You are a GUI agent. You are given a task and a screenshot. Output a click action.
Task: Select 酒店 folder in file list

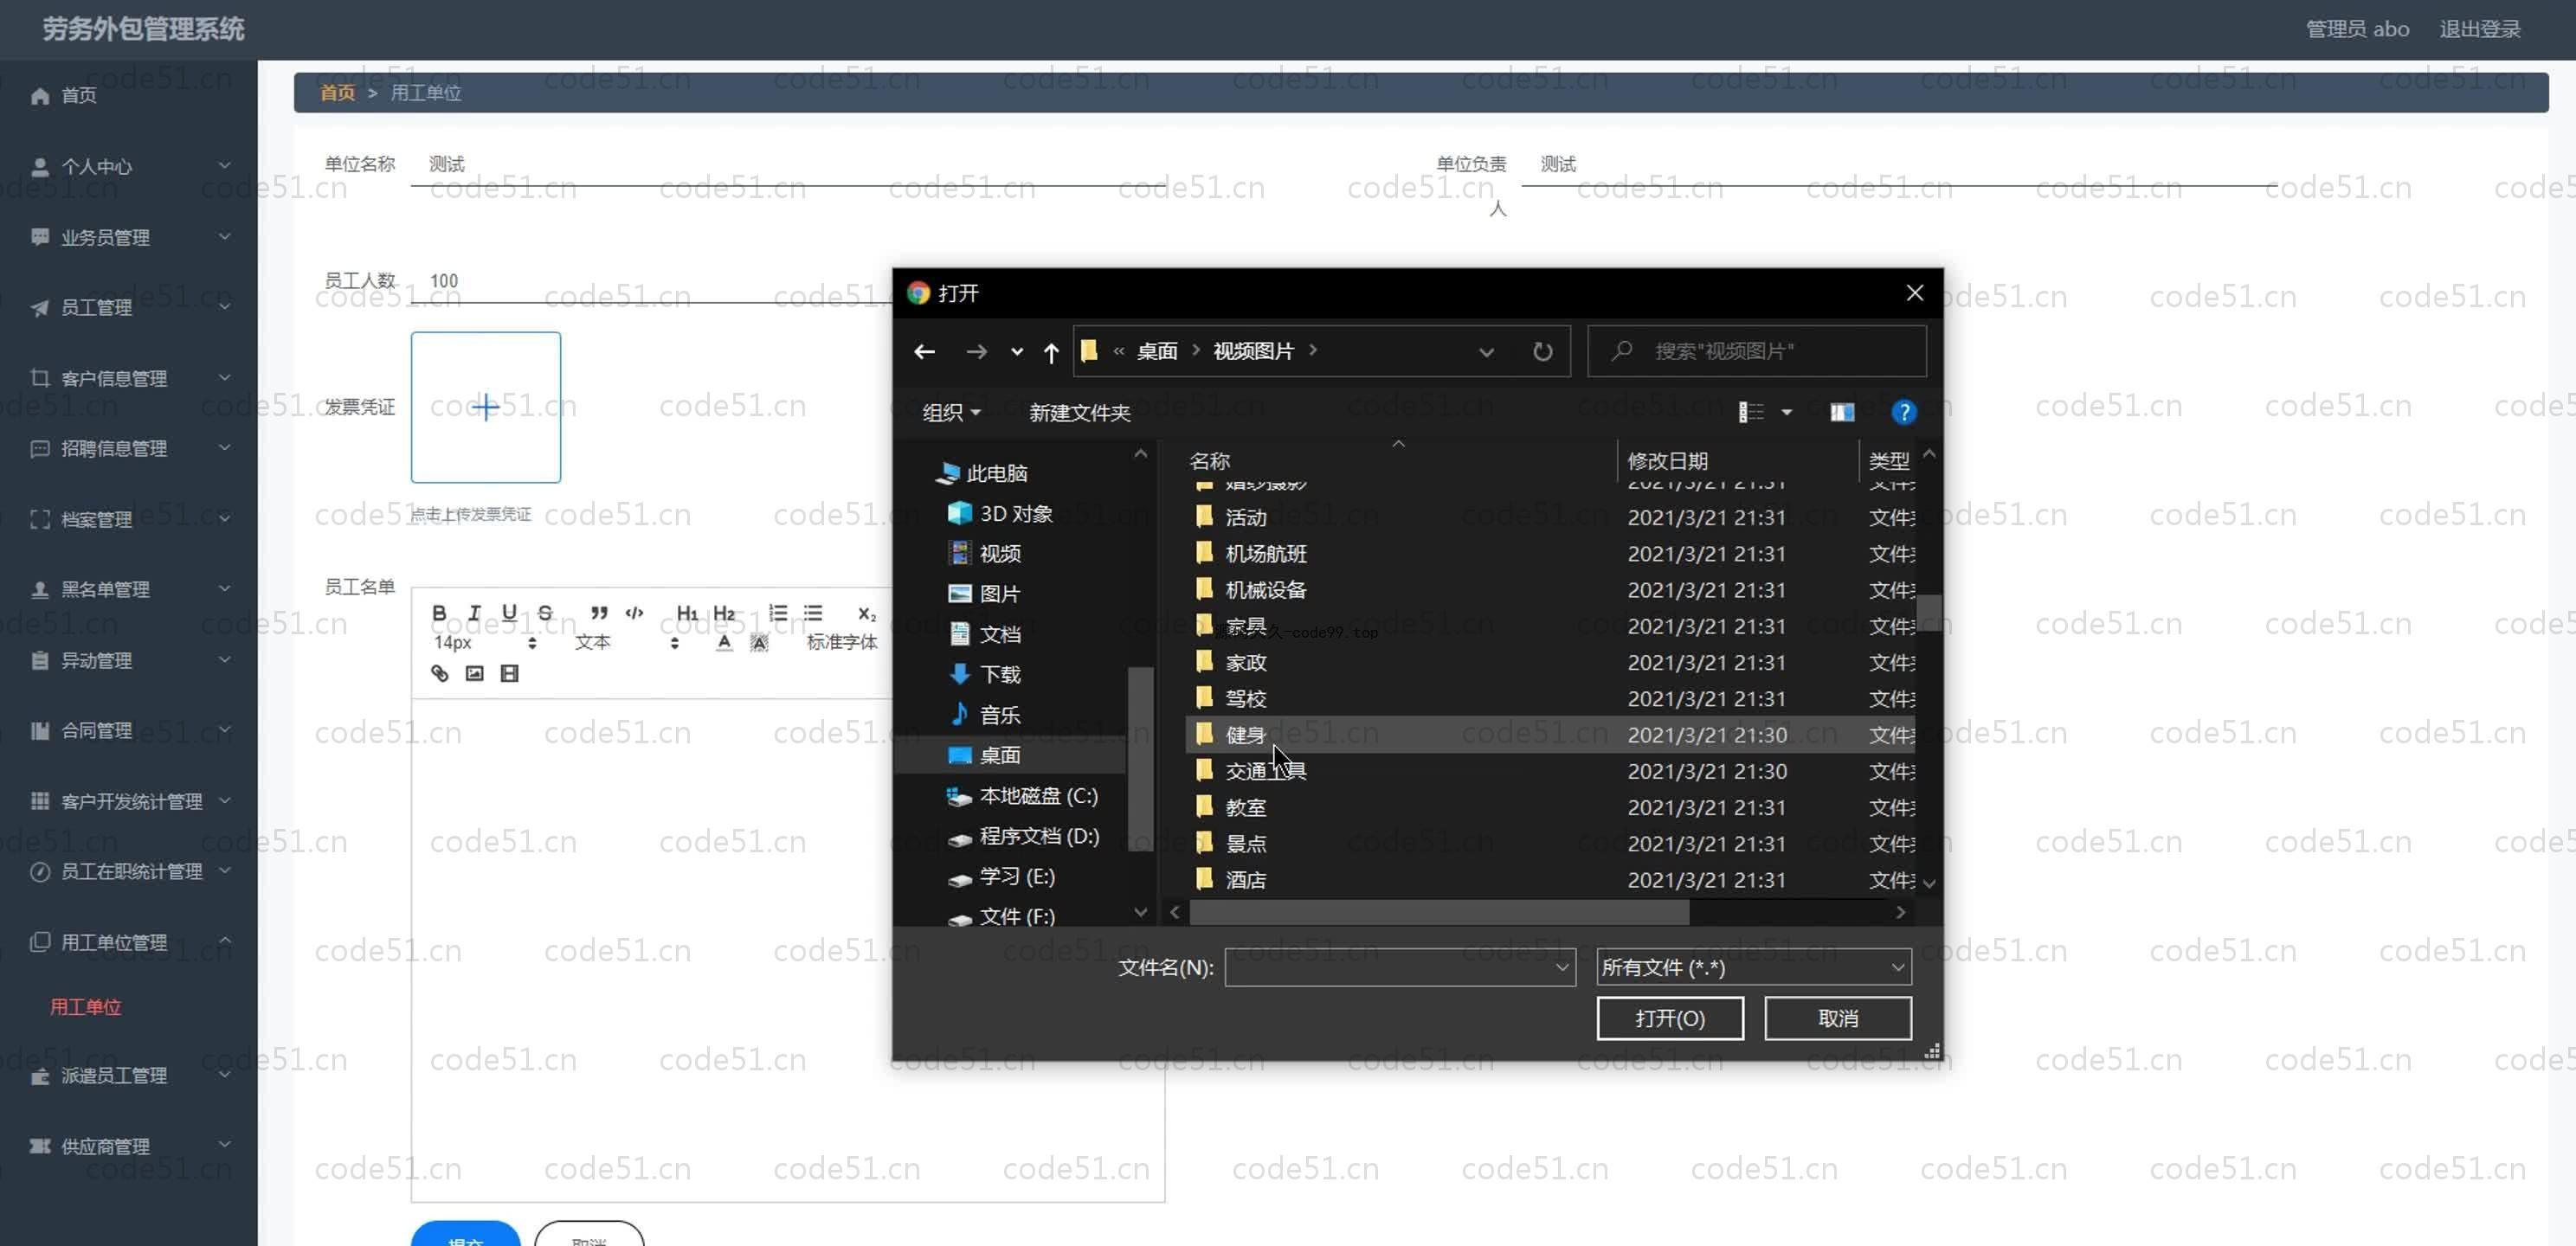pyautogui.click(x=1549, y=880)
